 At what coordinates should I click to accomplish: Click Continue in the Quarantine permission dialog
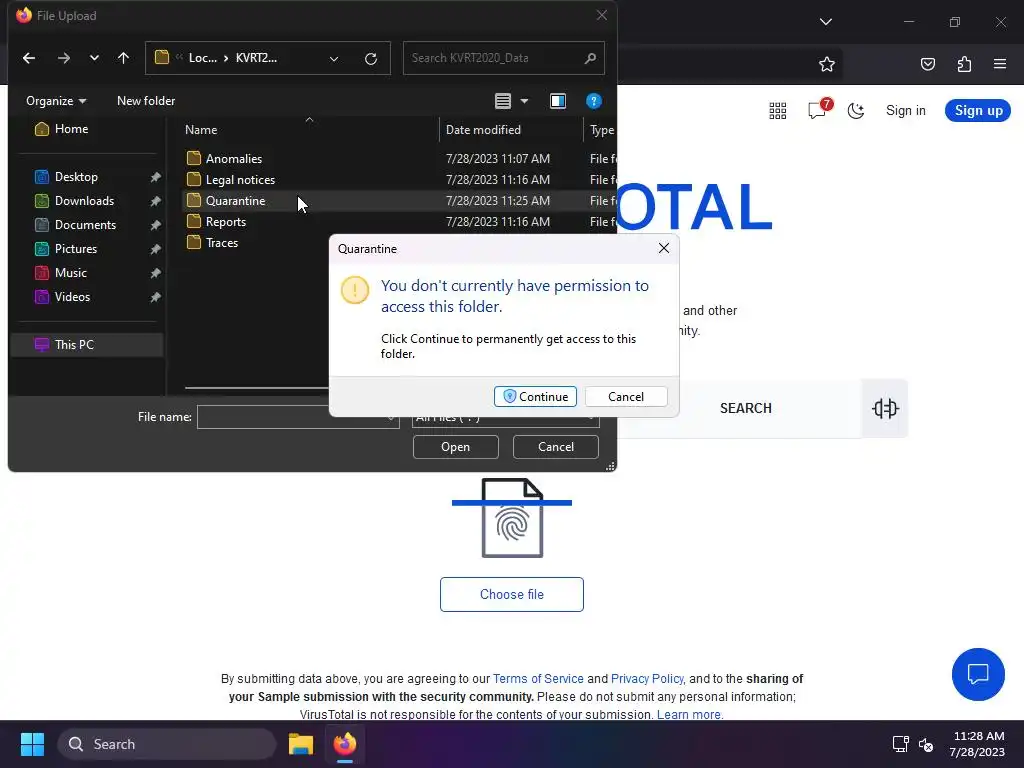pyautogui.click(x=535, y=396)
